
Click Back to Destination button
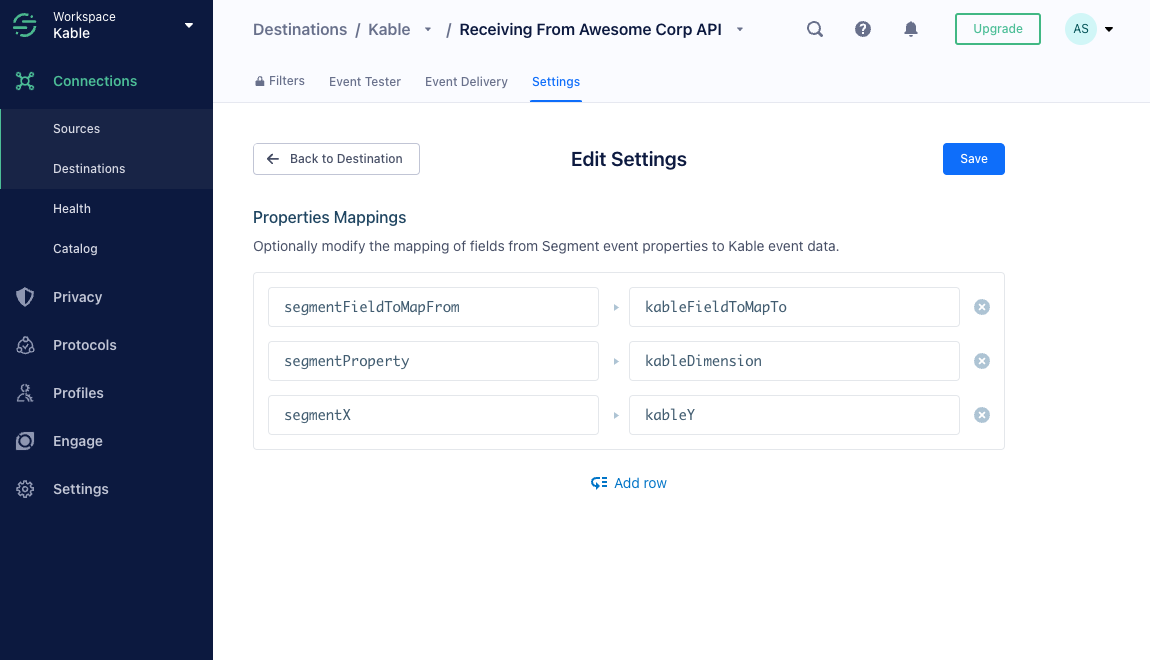[x=336, y=159]
